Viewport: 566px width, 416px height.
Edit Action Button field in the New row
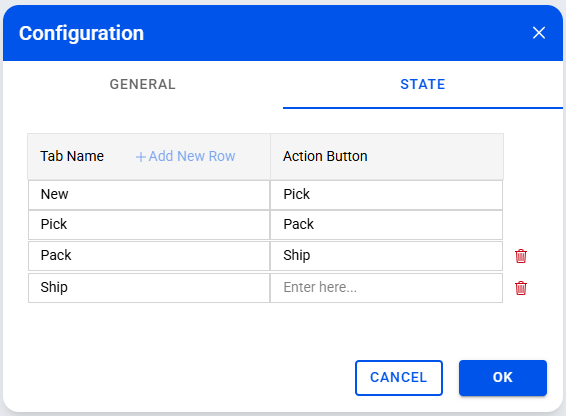point(386,195)
